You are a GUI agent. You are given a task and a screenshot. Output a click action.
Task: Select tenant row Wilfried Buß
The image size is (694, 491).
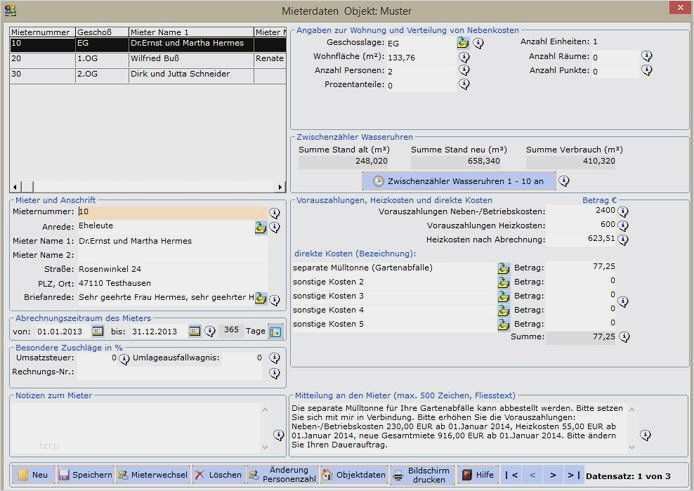(148, 59)
